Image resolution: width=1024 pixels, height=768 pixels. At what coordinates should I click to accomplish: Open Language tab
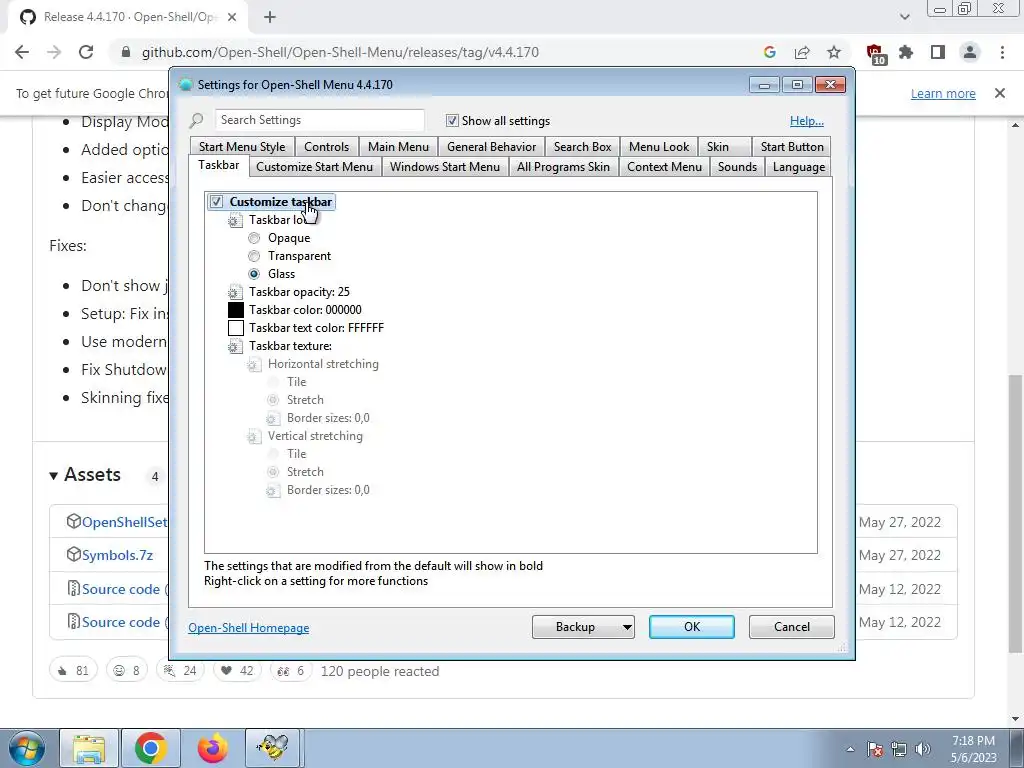point(799,167)
